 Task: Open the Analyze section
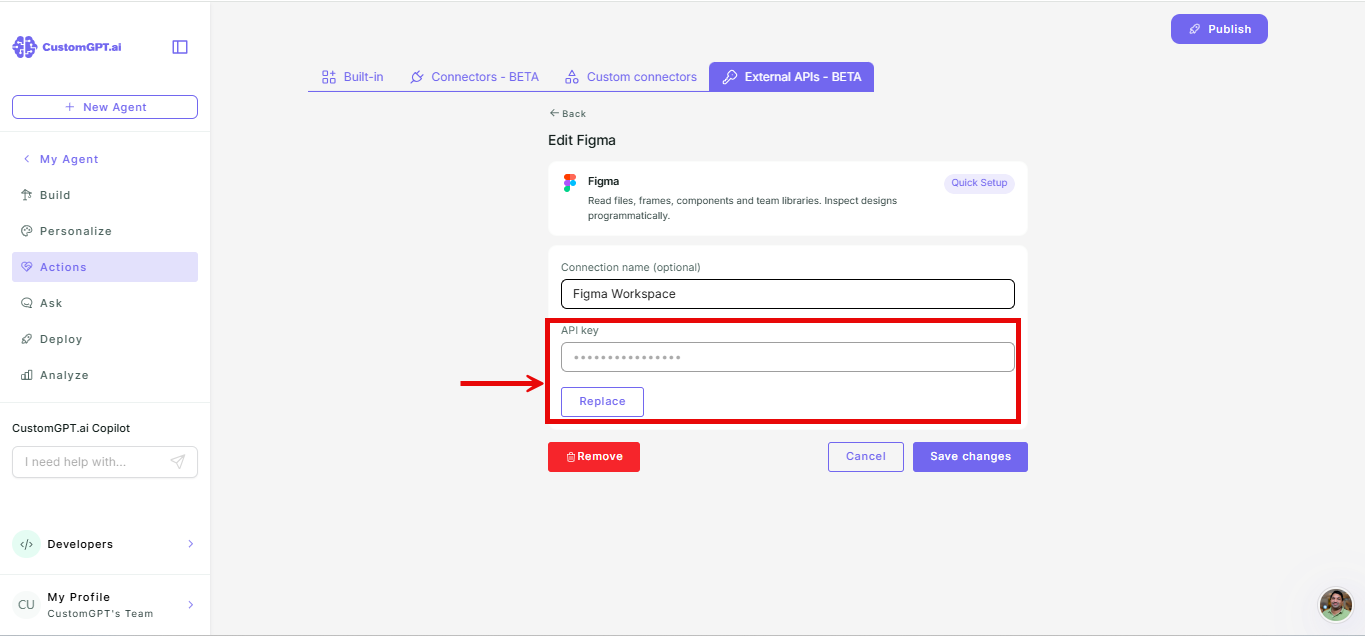[x=105, y=375]
